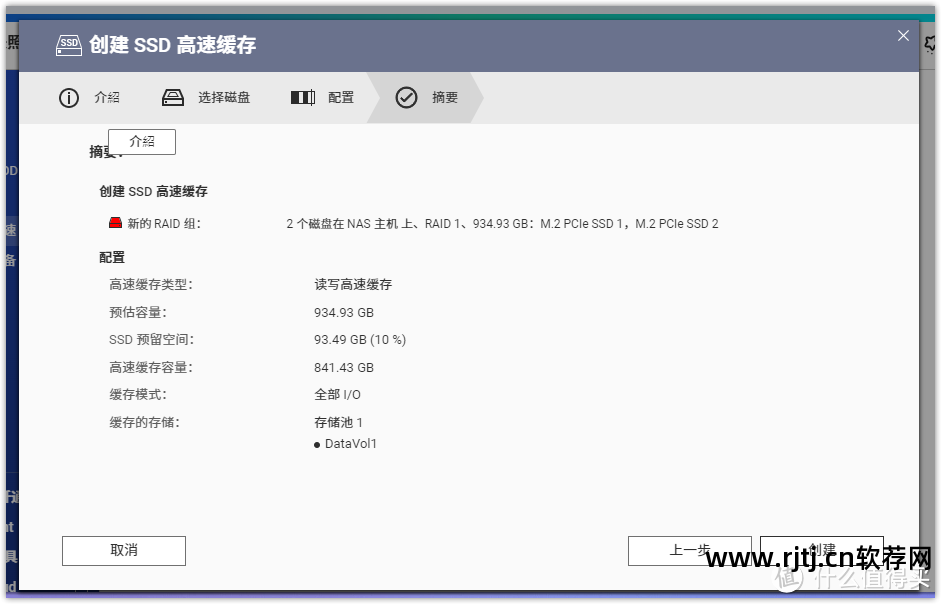
Task: Click the 存储池 1 entry
Action: [338, 423]
